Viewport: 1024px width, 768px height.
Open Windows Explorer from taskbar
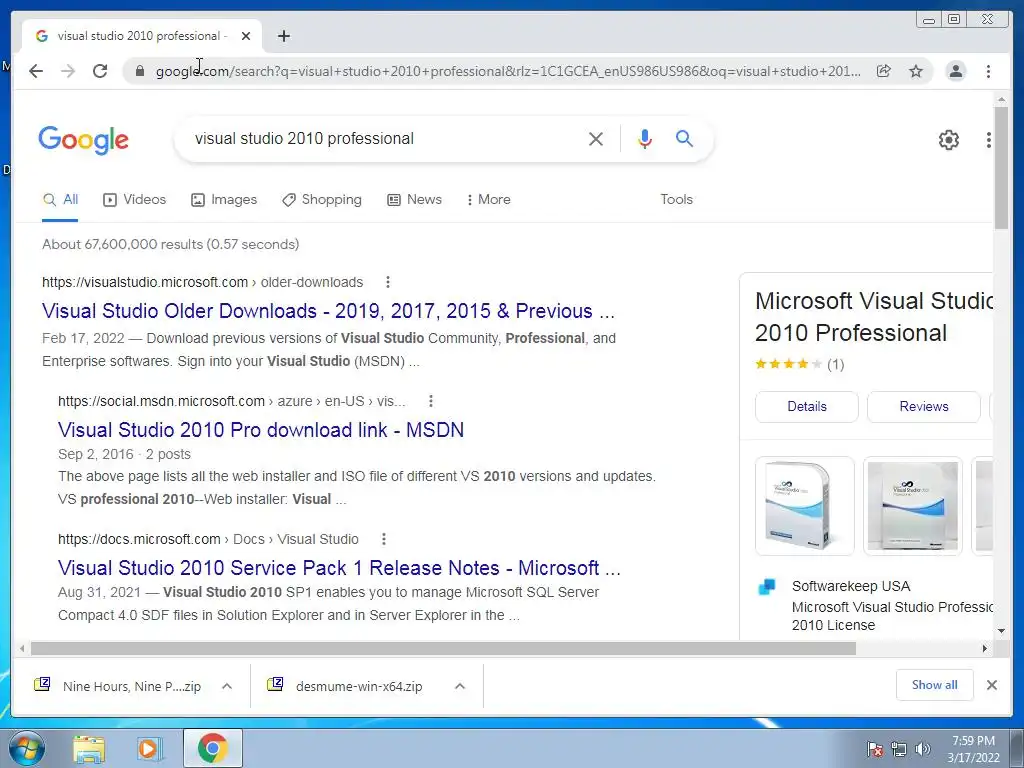tap(89, 748)
